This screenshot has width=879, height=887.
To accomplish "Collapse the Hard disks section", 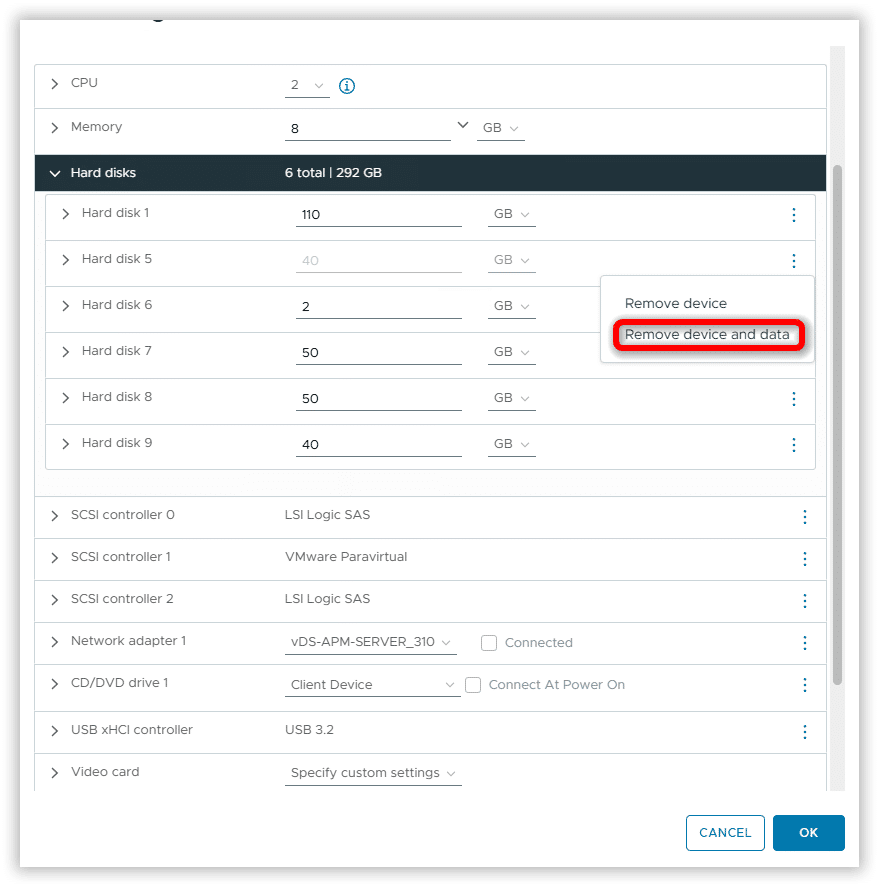I will point(55,173).
